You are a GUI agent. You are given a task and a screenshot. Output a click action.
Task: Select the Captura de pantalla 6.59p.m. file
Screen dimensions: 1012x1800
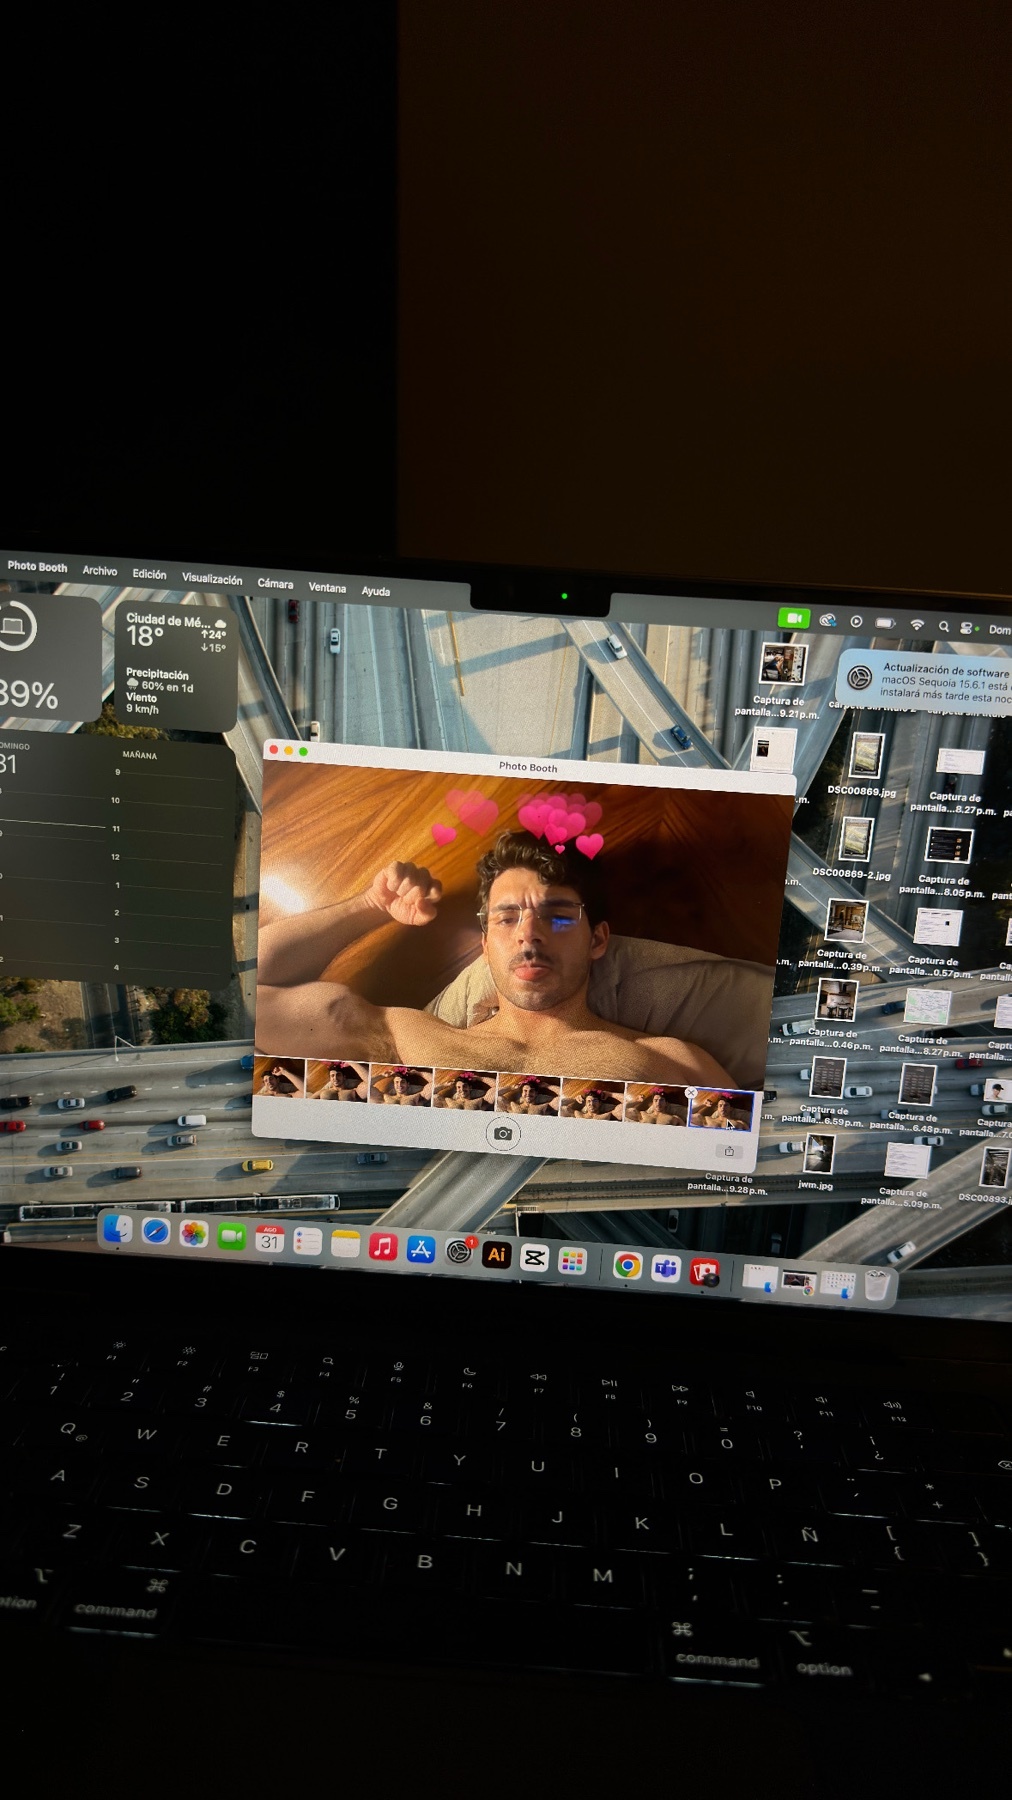click(828, 1078)
